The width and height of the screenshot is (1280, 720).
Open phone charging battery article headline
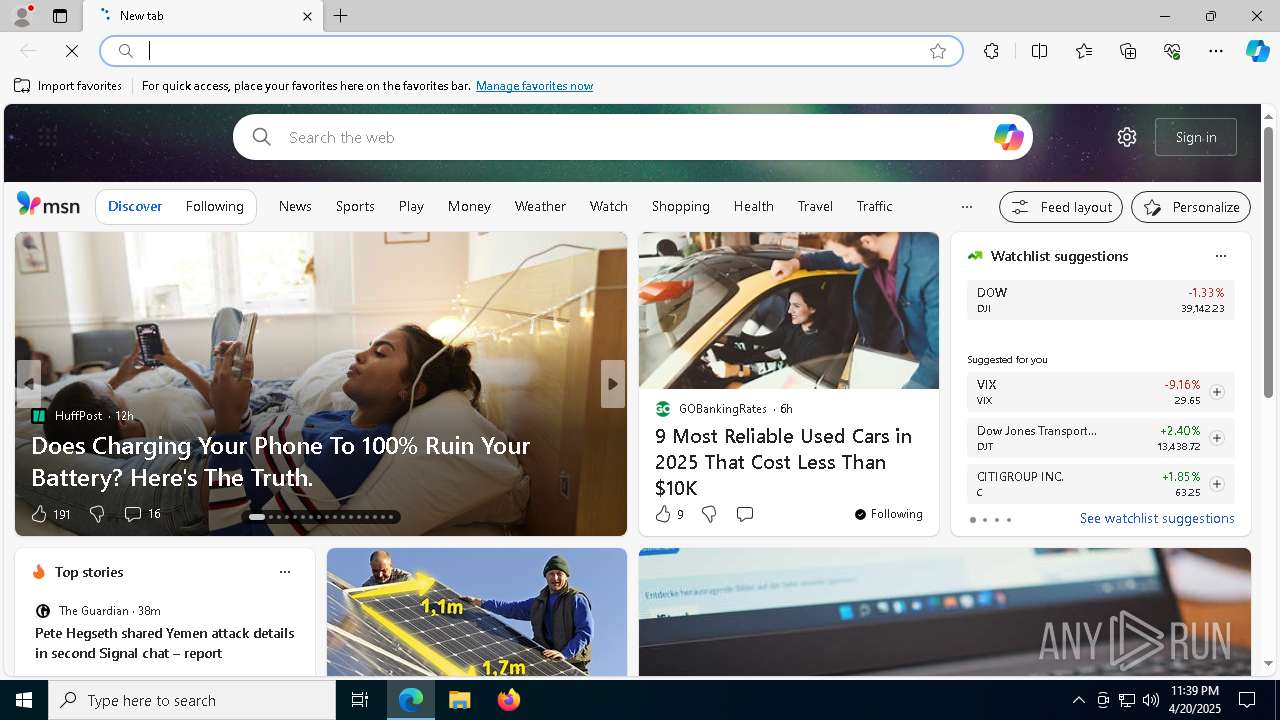pyautogui.click(x=281, y=461)
